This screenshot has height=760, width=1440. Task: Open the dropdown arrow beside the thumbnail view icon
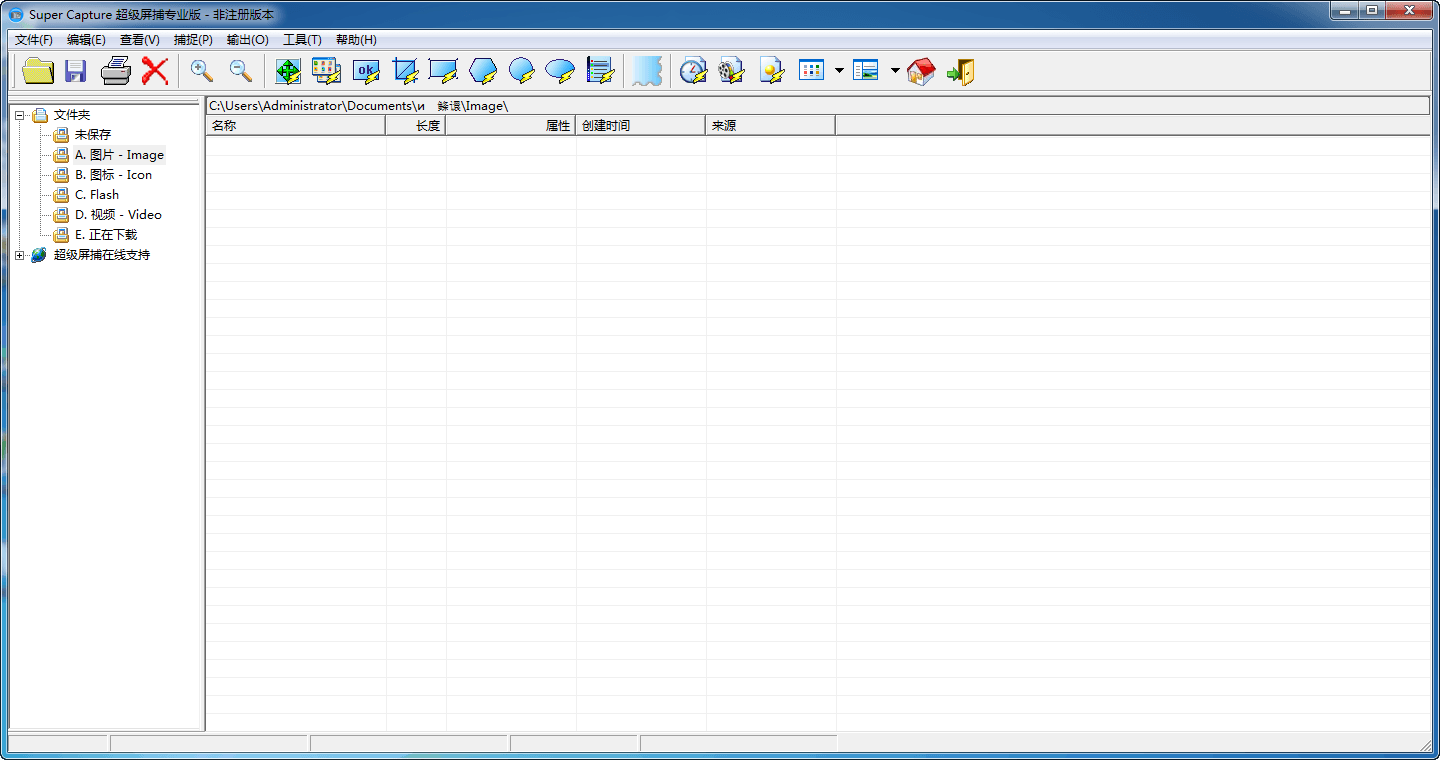(895, 71)
